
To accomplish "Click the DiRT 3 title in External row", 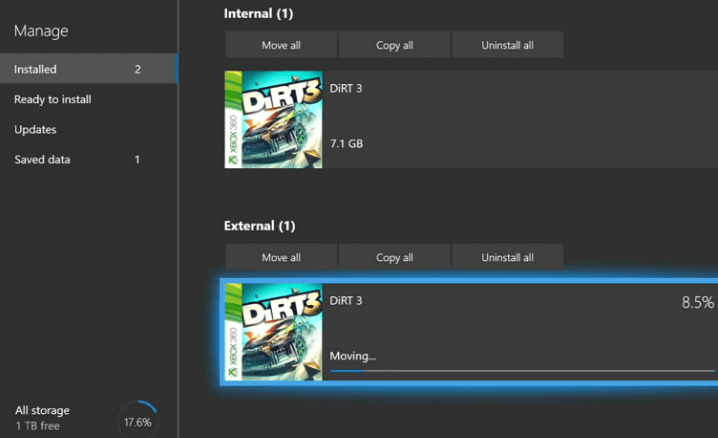I will (x=346, y=301).
